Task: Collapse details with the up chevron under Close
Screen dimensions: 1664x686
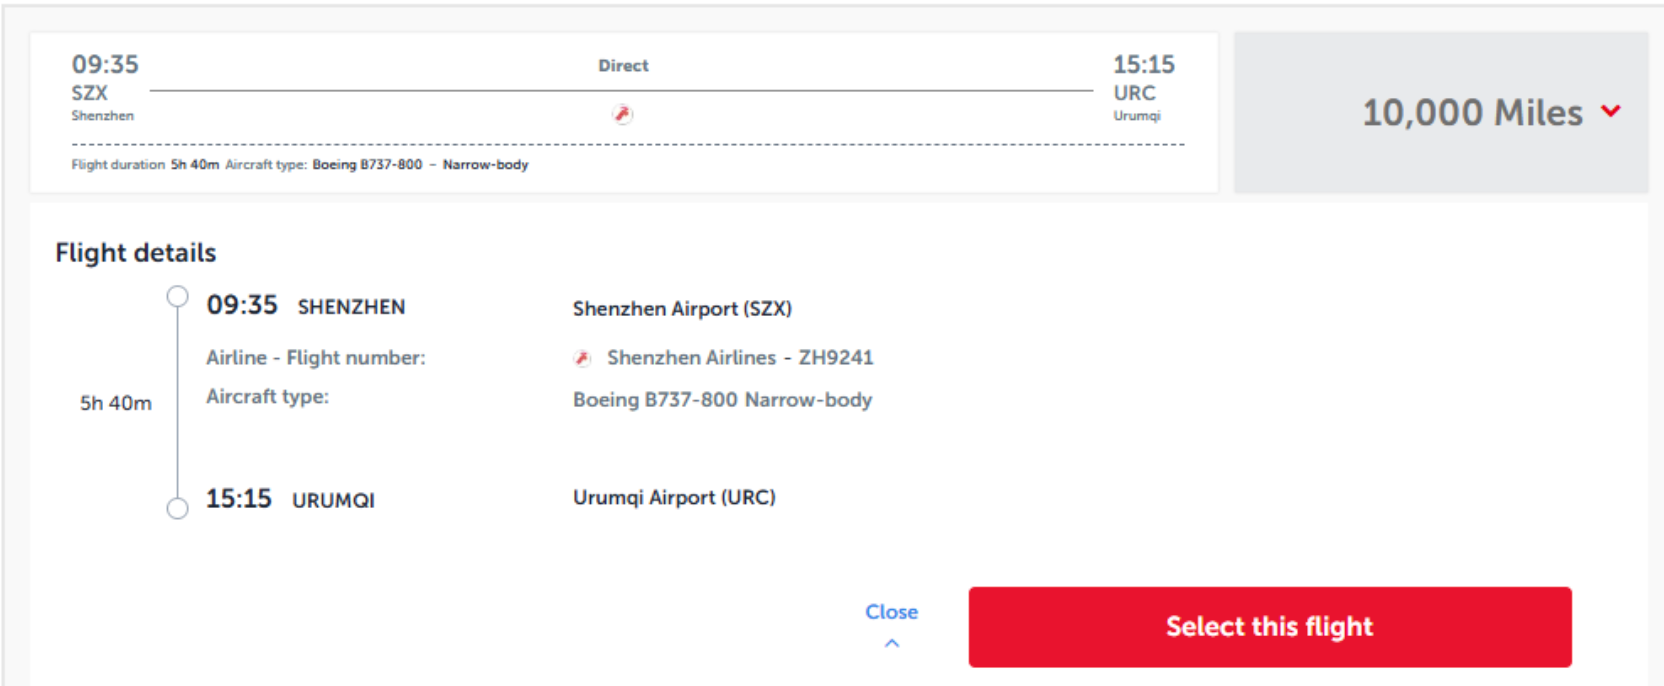Action: tap(892, 644)
